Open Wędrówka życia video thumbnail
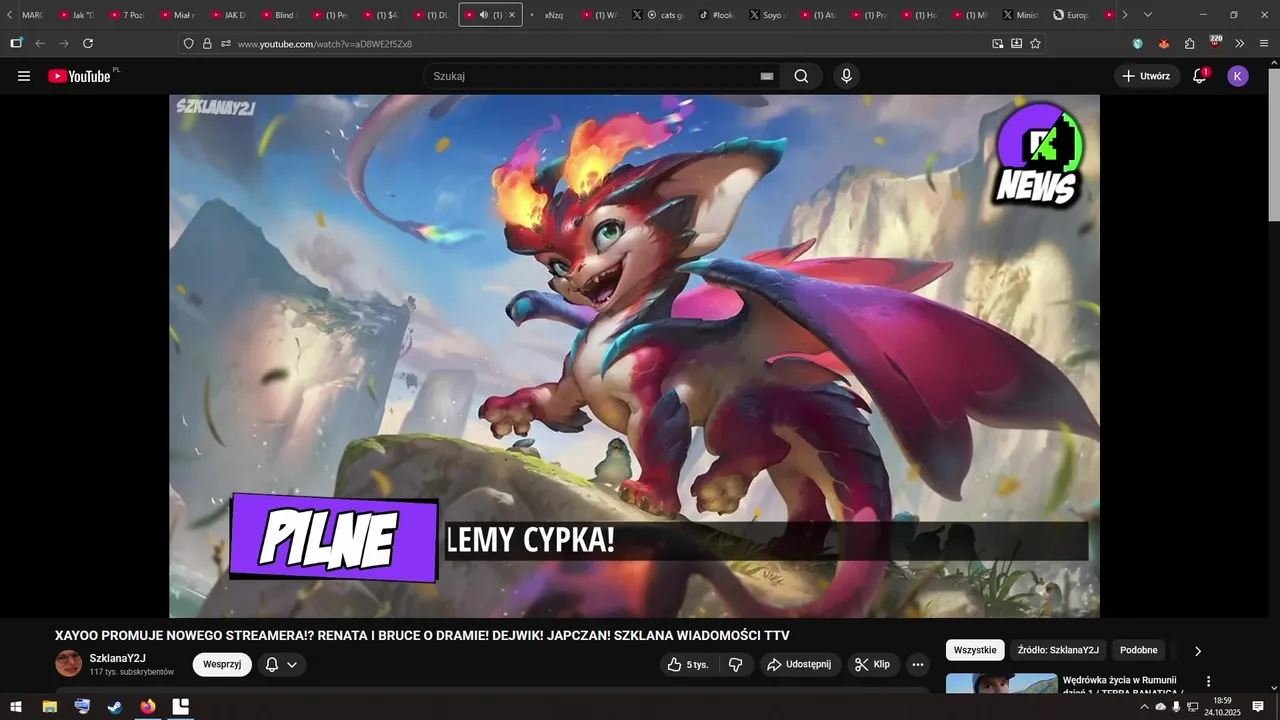 pyautogui.click(x=1001, y=684)
